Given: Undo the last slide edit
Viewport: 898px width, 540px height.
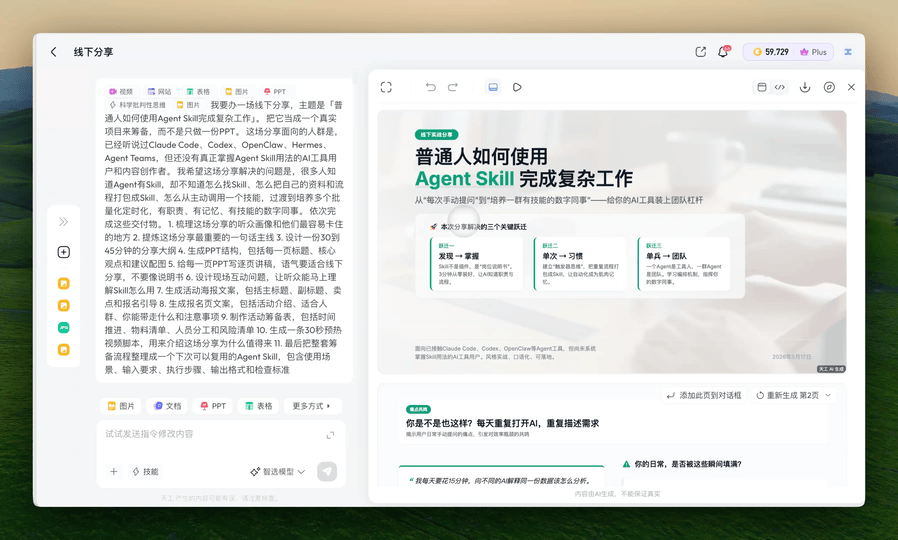Looking at the screenshot, I should [431, 87].
